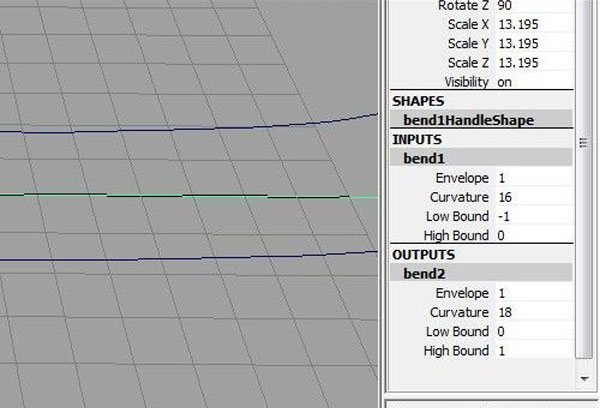The image size is (600, 408).
Task: Click bend1 Envelope value field
Action: click(534, 178)
